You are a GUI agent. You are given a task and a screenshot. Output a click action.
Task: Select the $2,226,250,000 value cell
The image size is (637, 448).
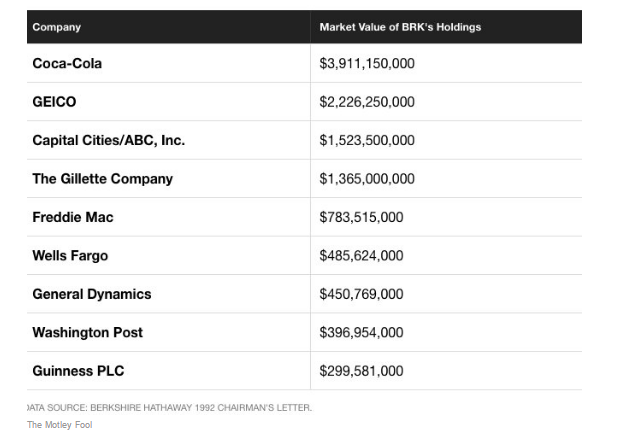click(x=367, y=102)
